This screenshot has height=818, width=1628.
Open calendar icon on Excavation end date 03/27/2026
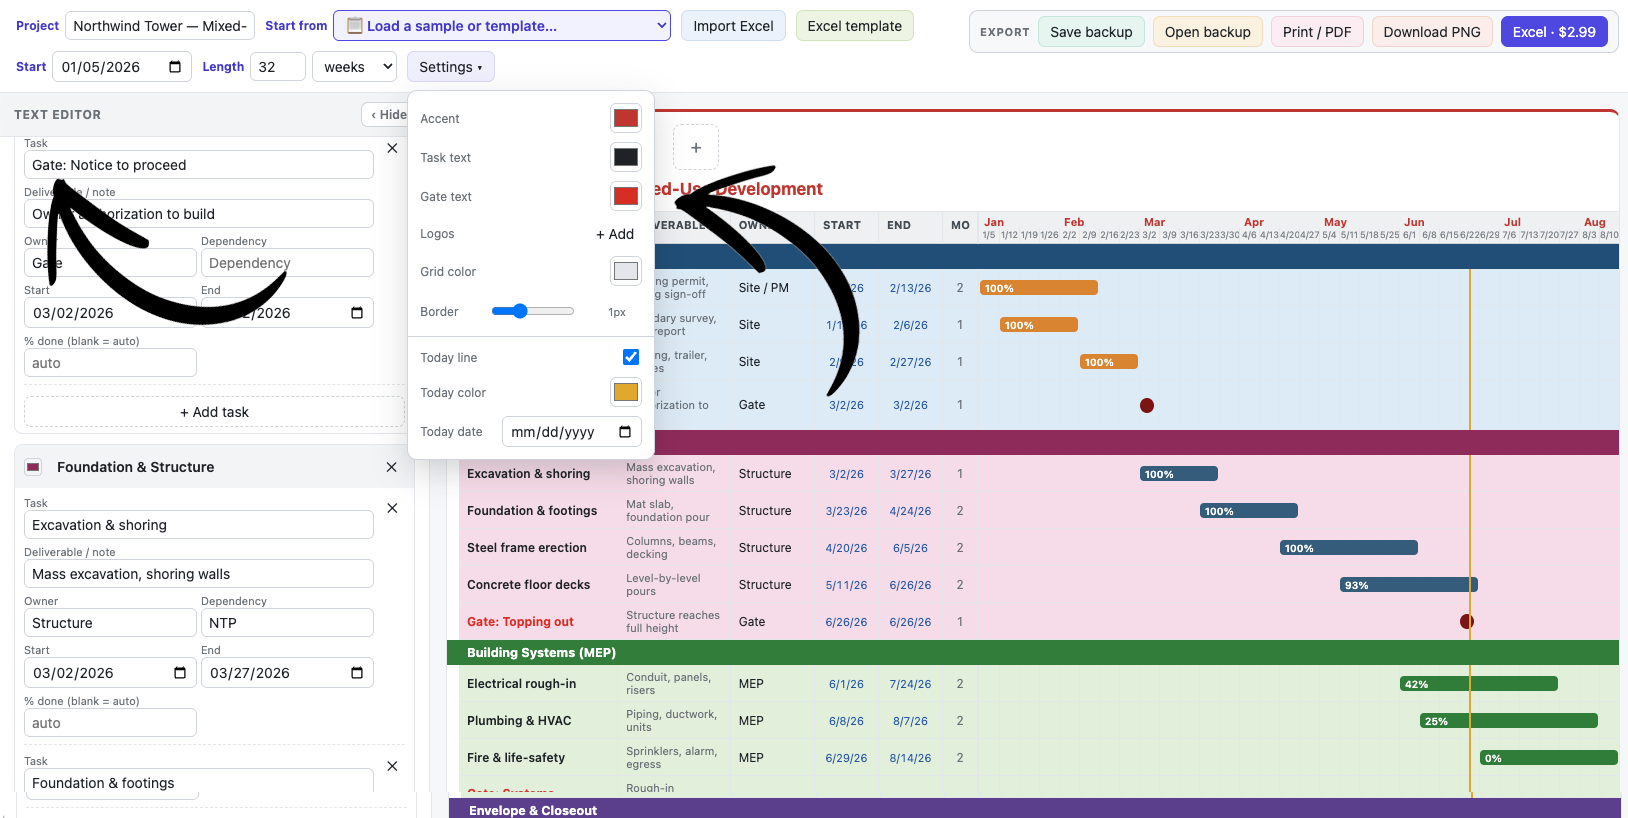click(x=357, y=673)
